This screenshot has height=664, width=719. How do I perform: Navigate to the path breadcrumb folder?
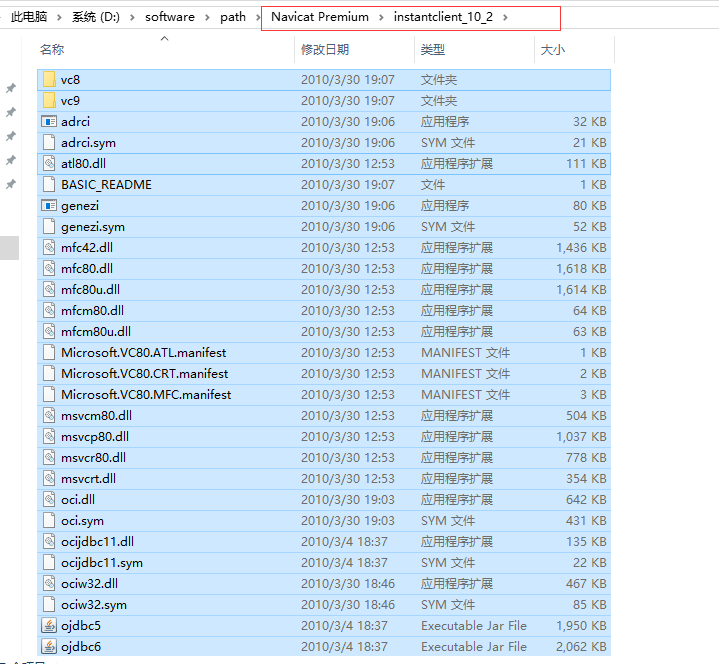click(233, 17)
